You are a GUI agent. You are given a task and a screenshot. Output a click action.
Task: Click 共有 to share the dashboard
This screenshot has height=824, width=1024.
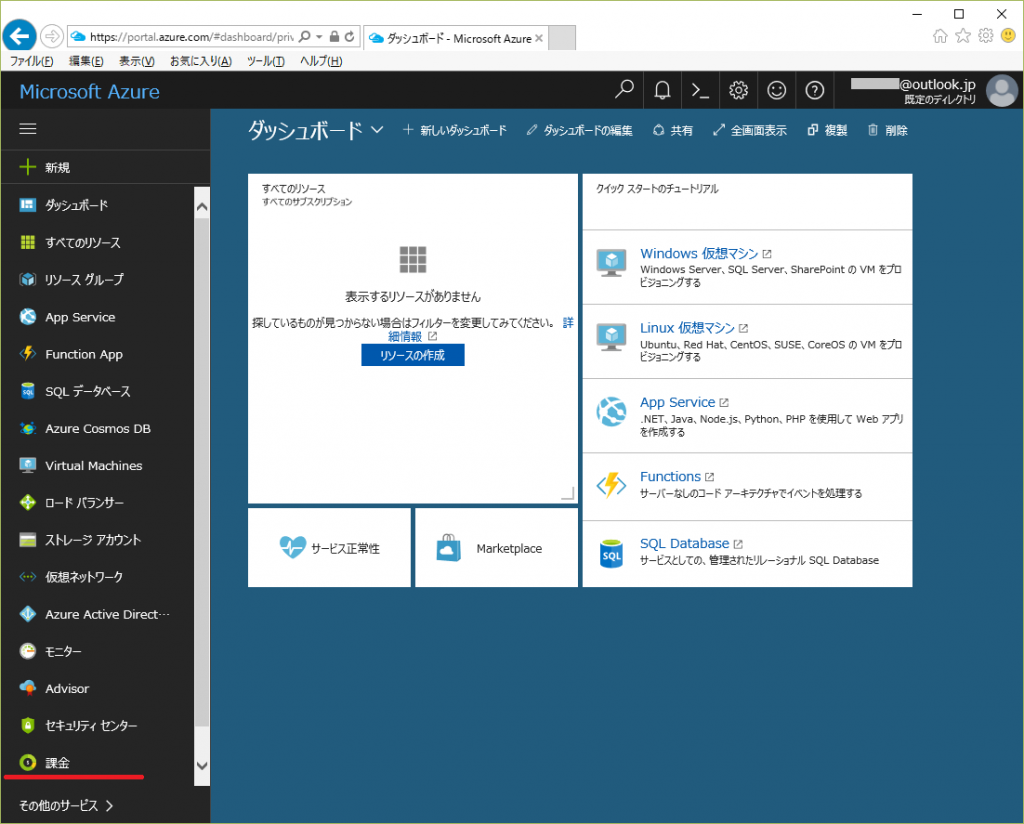(673, 131)
